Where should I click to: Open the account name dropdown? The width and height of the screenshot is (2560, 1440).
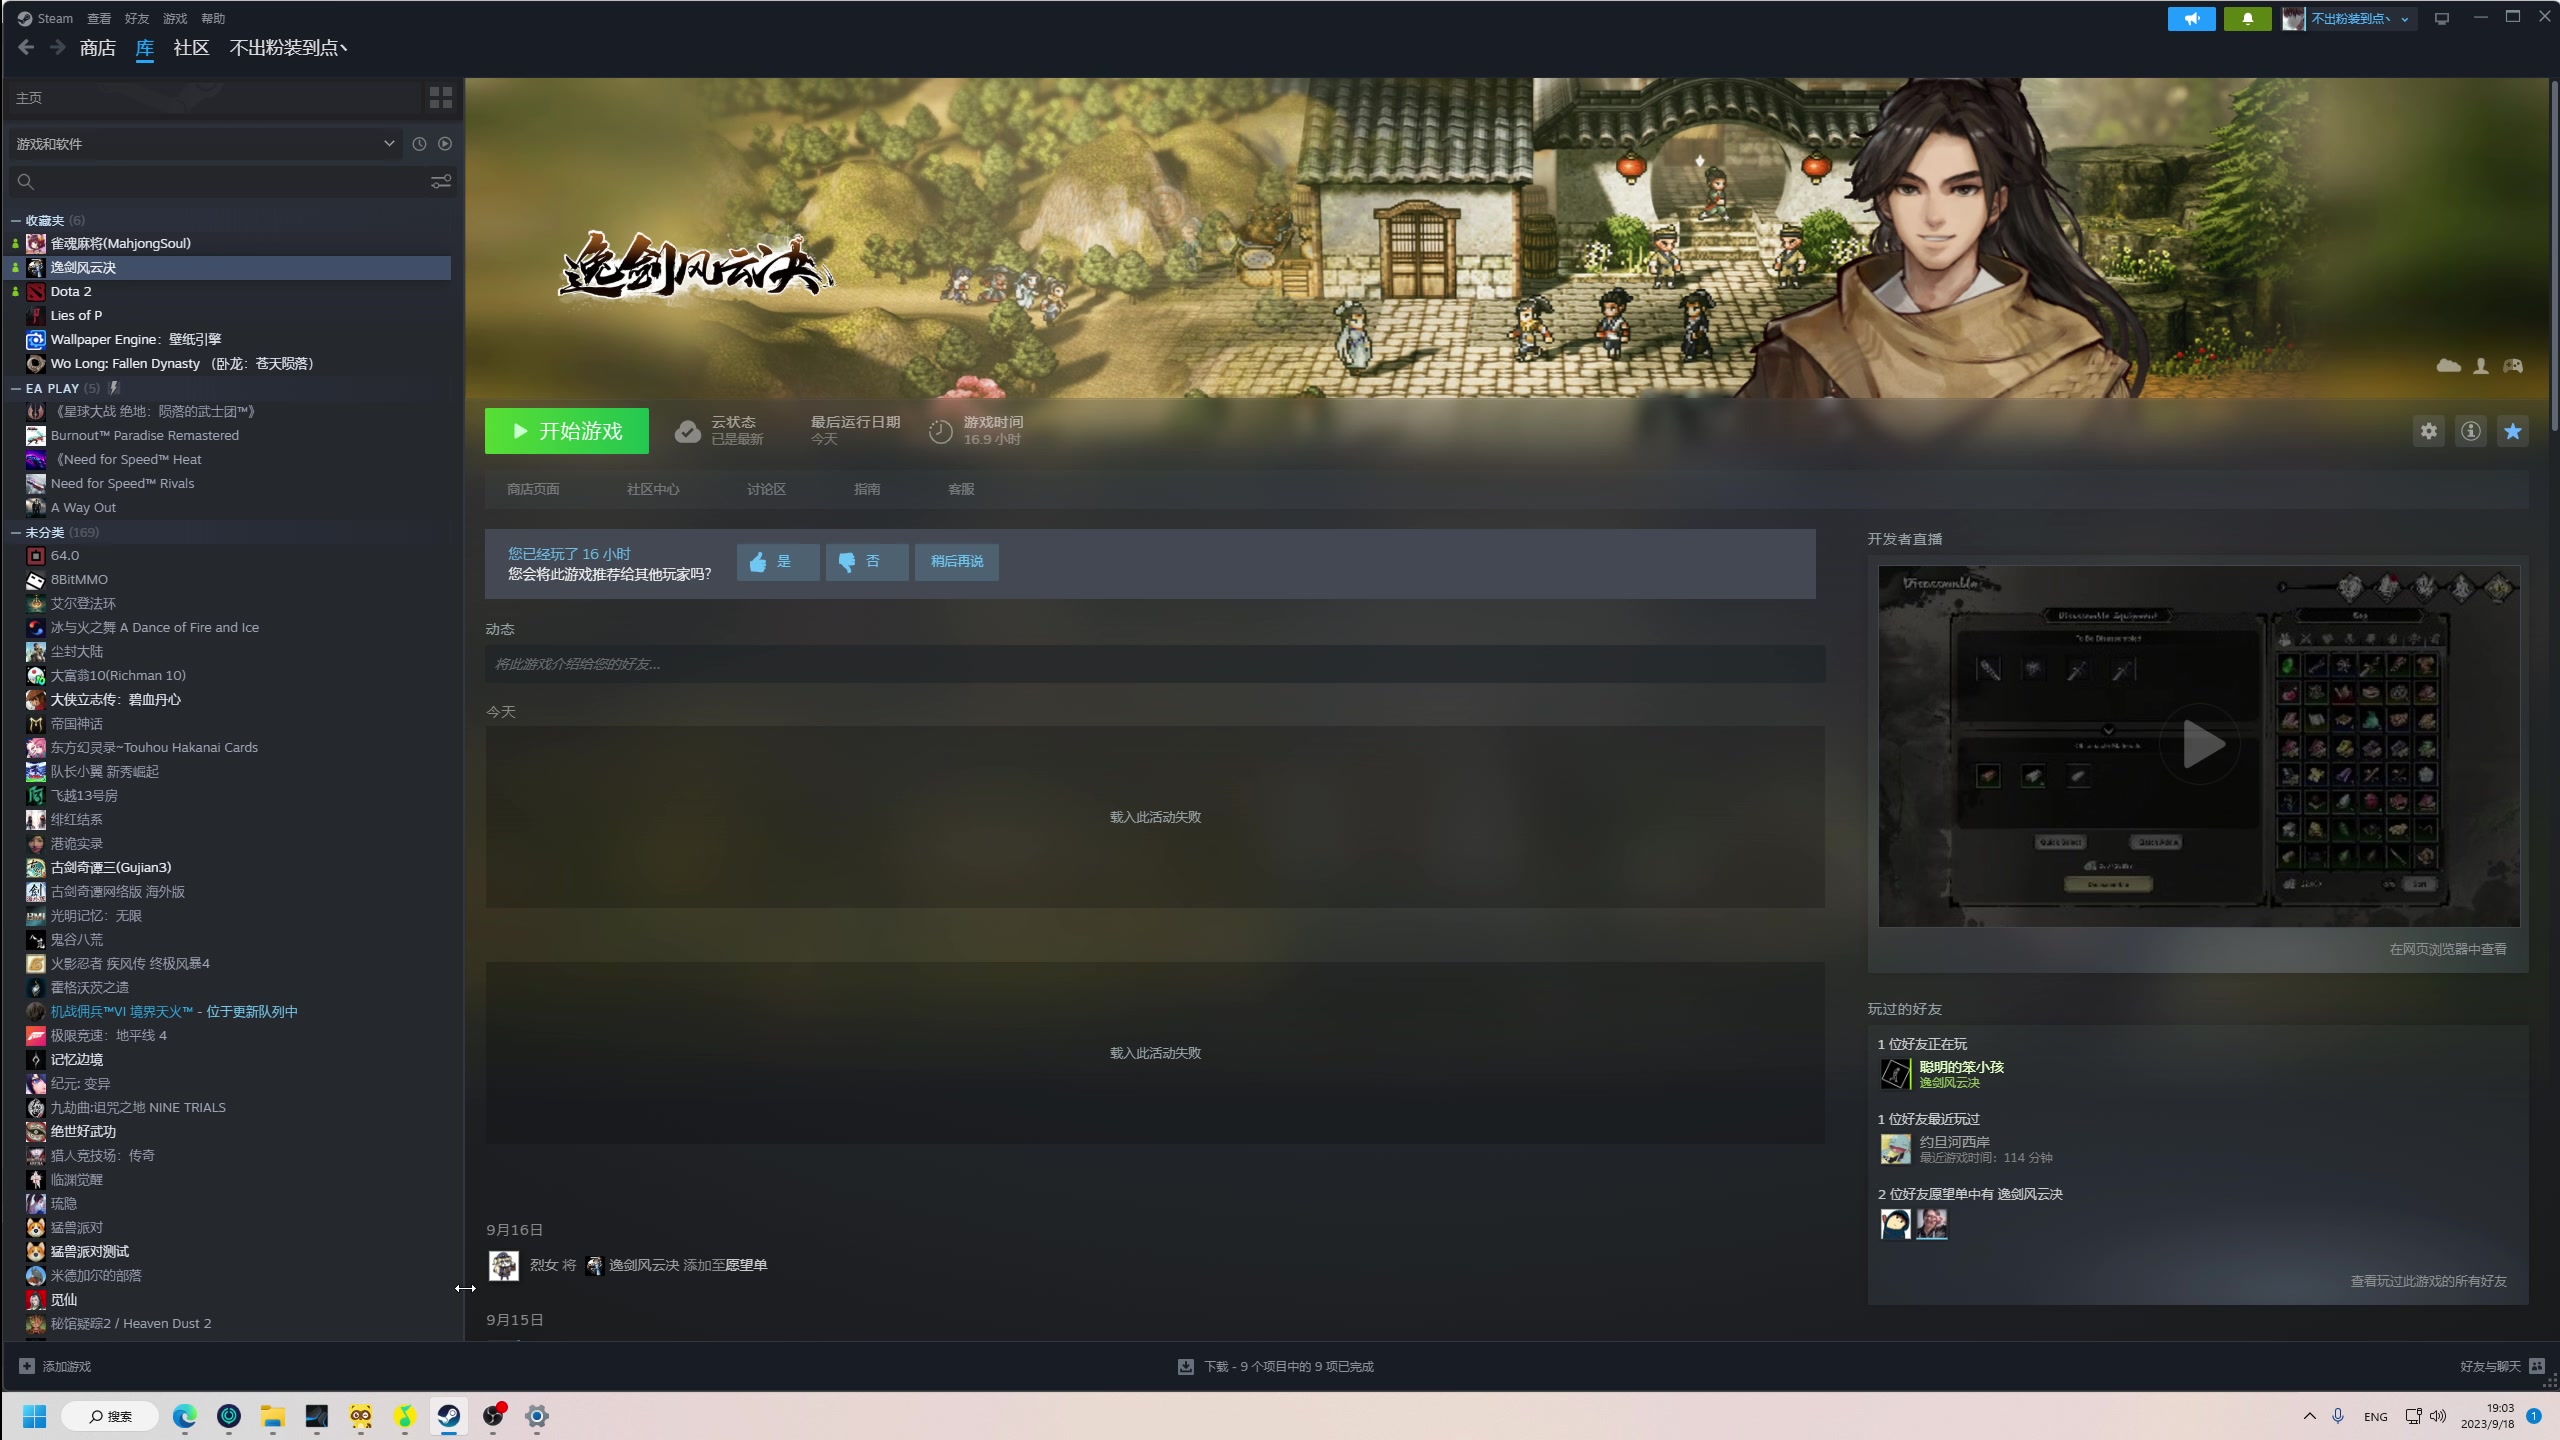coord(2349,18)
